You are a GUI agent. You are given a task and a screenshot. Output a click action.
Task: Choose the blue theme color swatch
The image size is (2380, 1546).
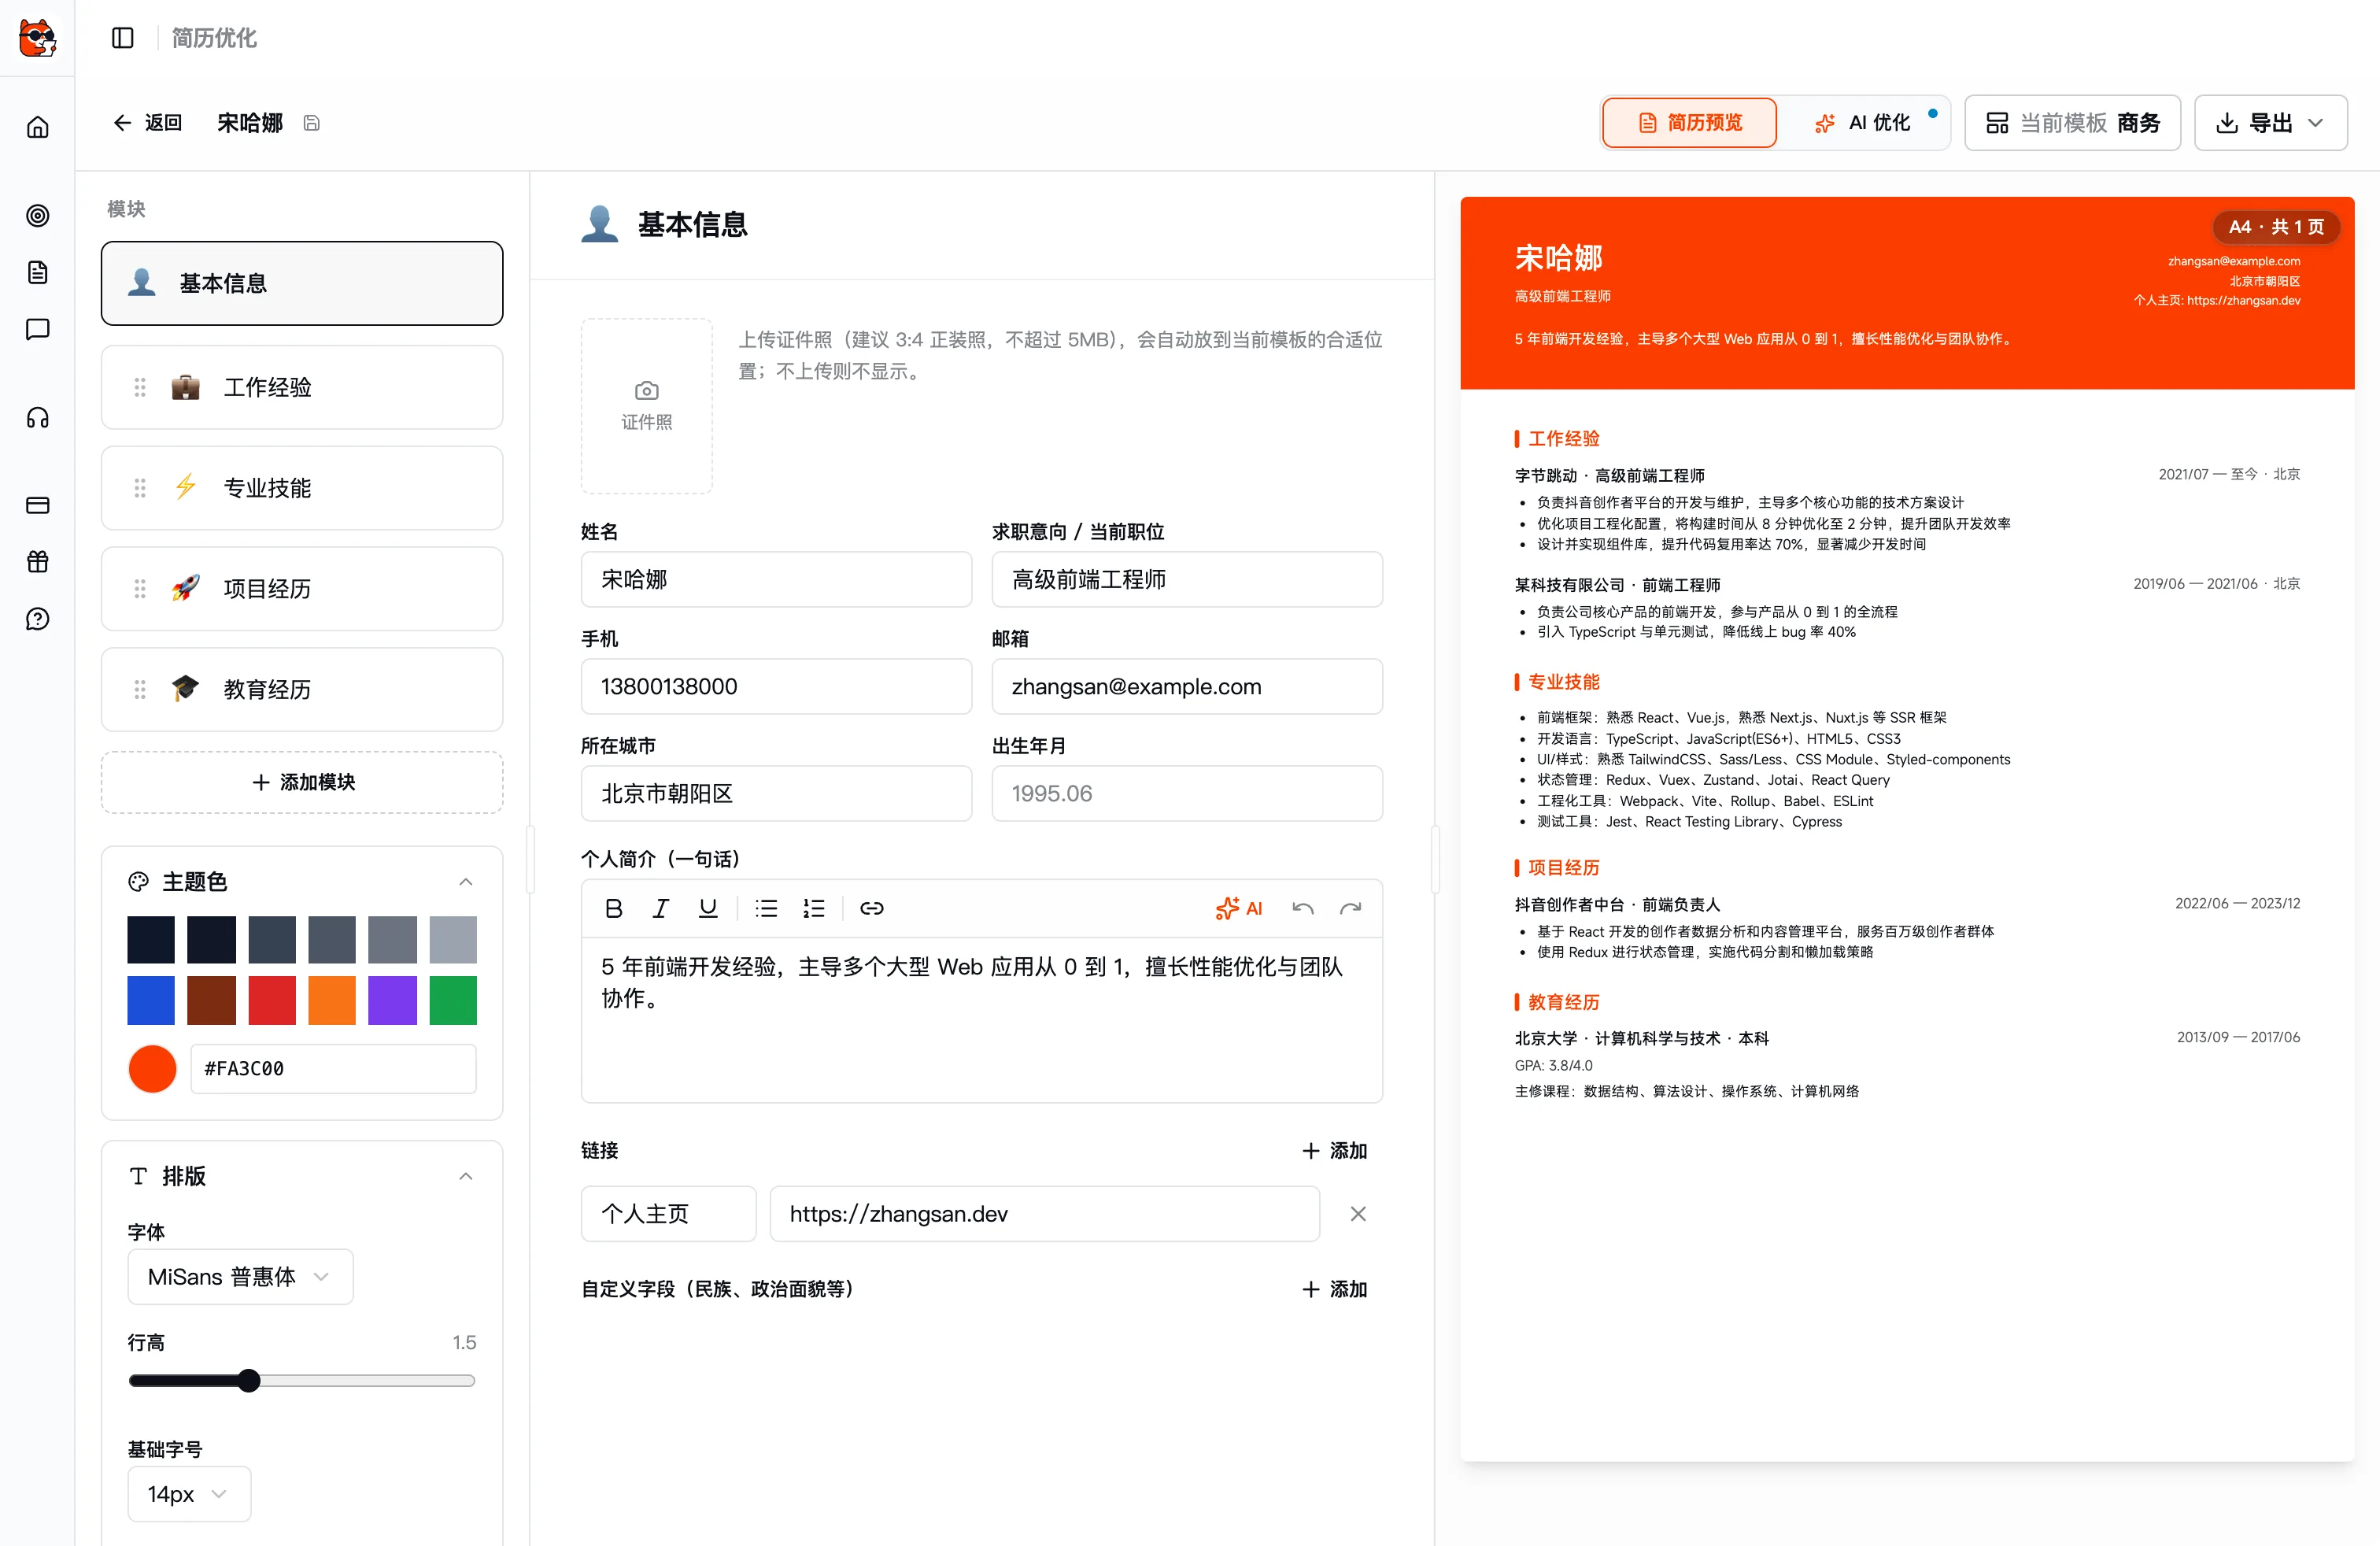point(151,1000)
